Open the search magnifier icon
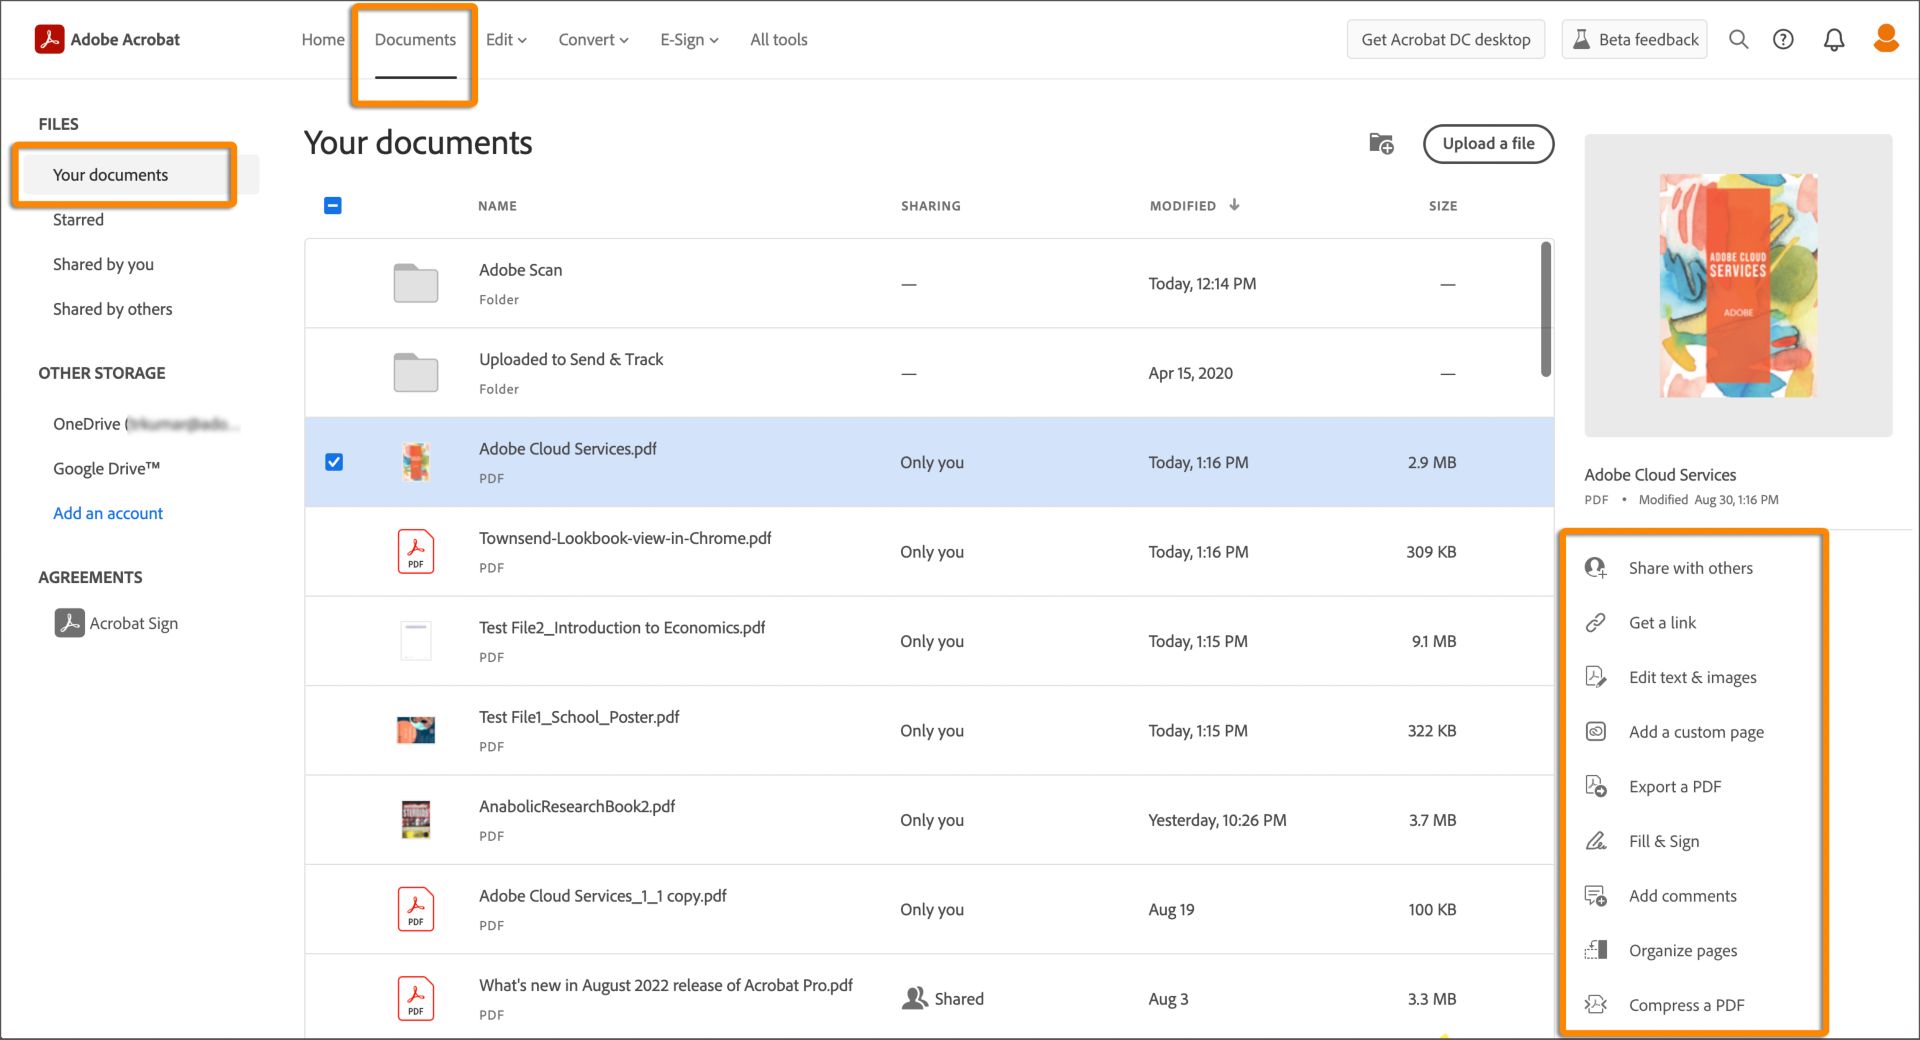This screenshot has width=1920, height=1040. (x=1739, y=39)
